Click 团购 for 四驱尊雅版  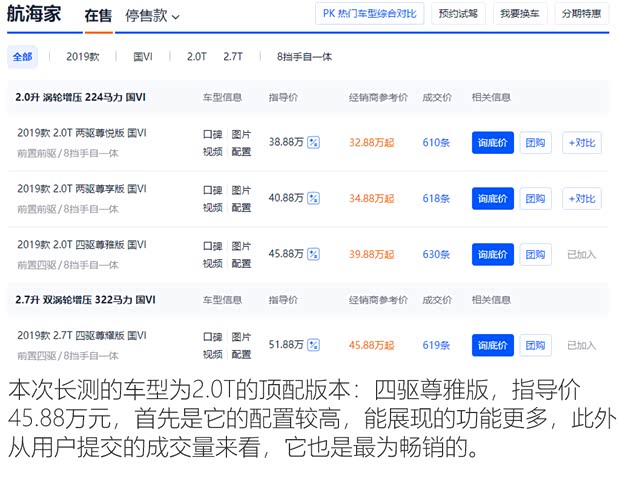pyautogui.click(x=535, y=254)
